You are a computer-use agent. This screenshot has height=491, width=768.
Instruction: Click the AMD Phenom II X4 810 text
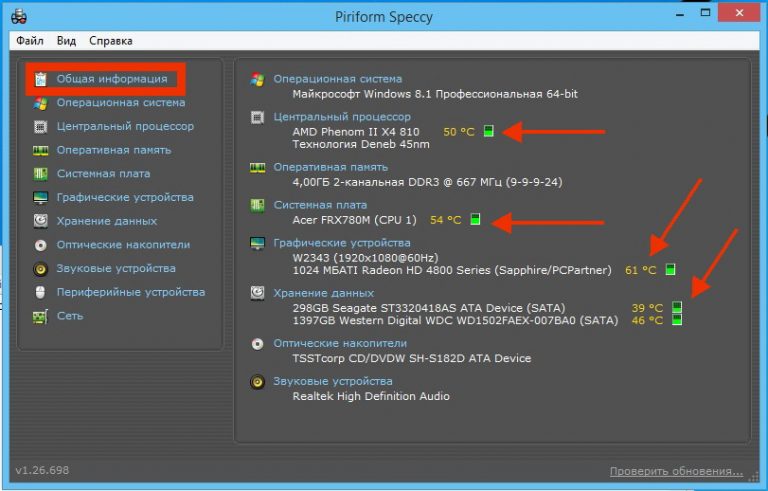tap(356, 132)
